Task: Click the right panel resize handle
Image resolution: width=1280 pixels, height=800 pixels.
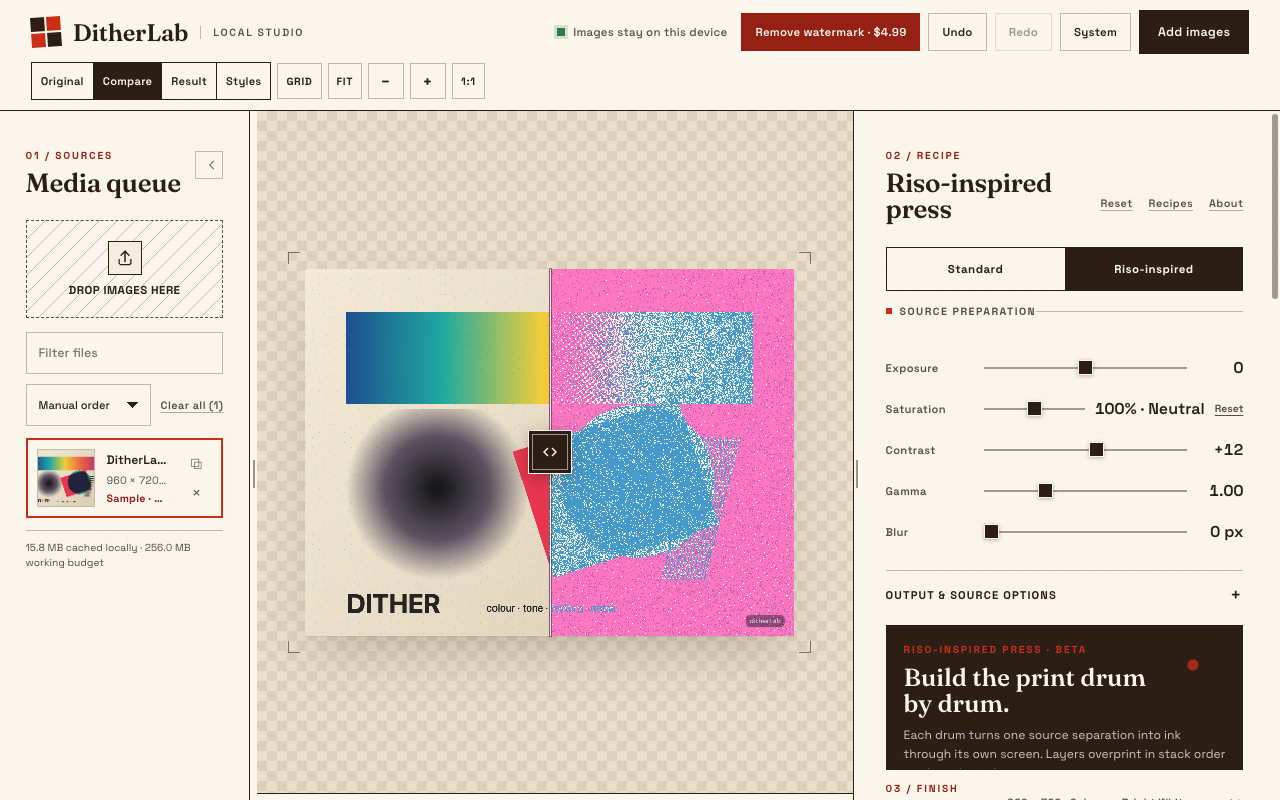Action: (857, 474)
